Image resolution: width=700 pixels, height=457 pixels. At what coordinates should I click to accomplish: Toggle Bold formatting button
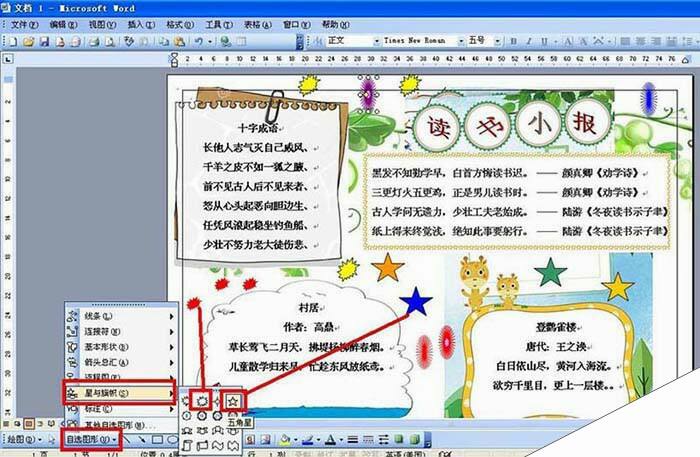pyautogui.click(x=513, y=41)
